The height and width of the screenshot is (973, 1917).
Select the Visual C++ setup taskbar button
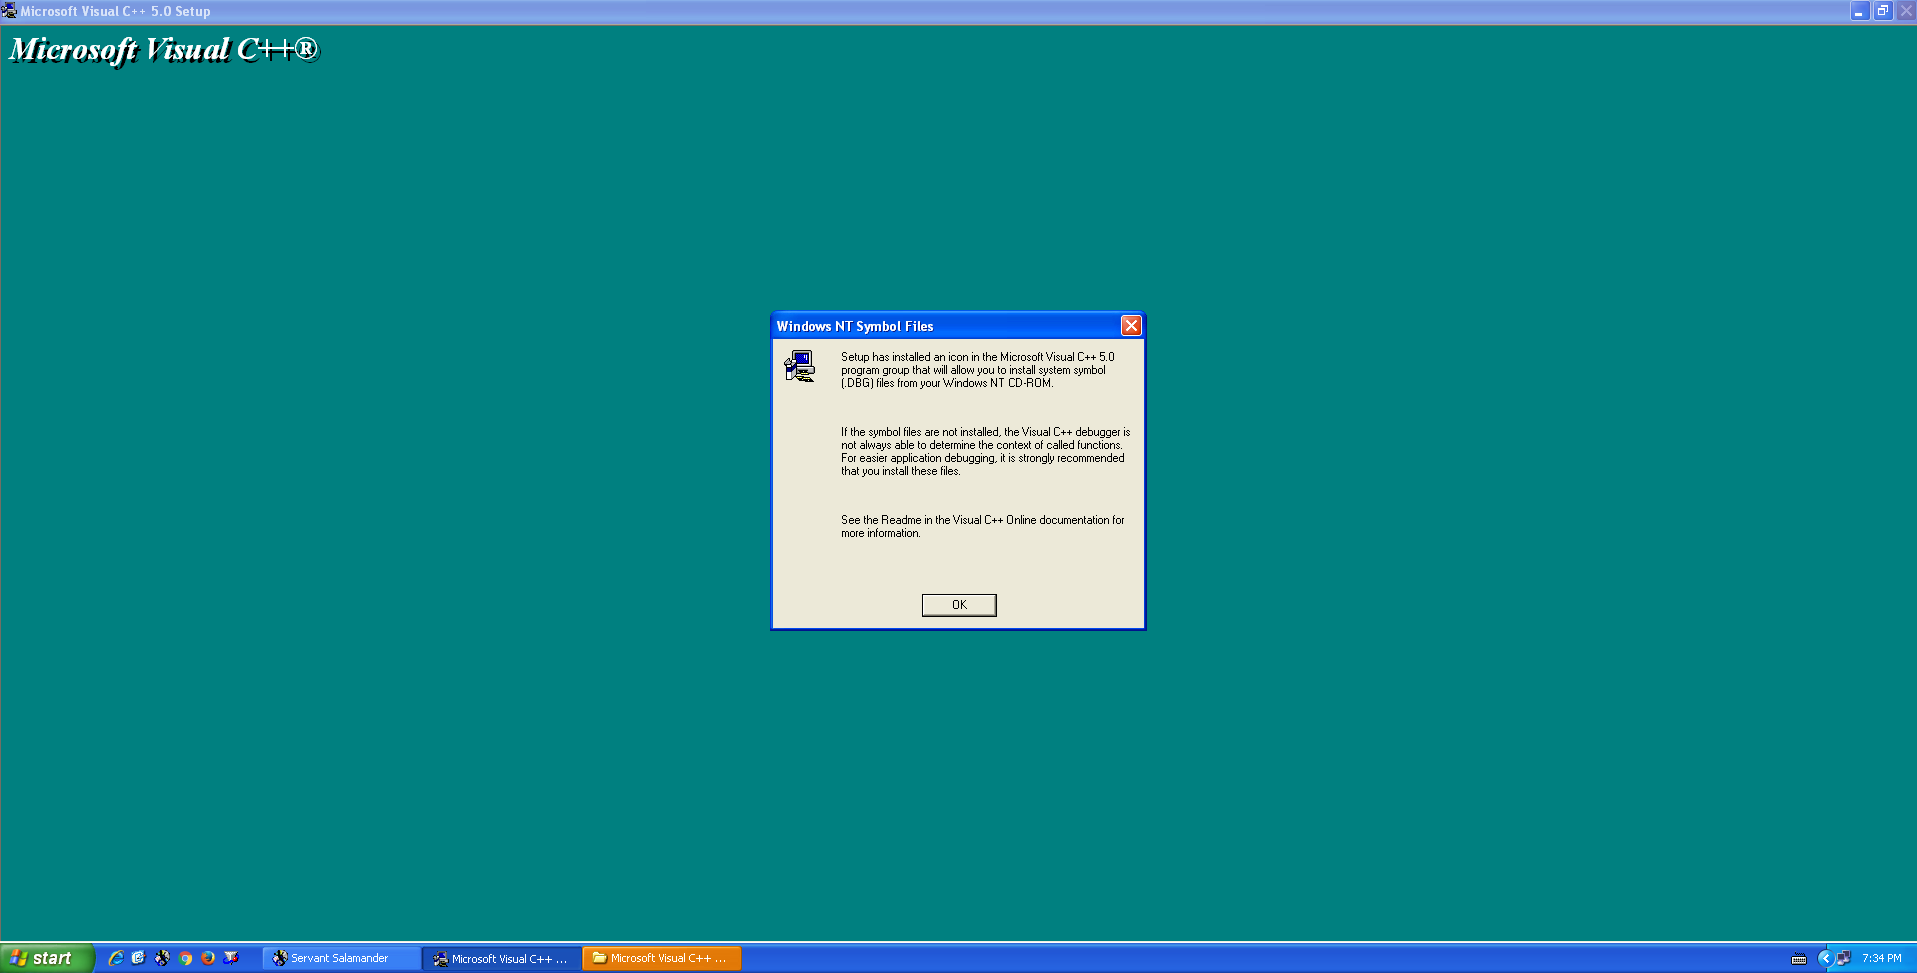tap(501, 958)
